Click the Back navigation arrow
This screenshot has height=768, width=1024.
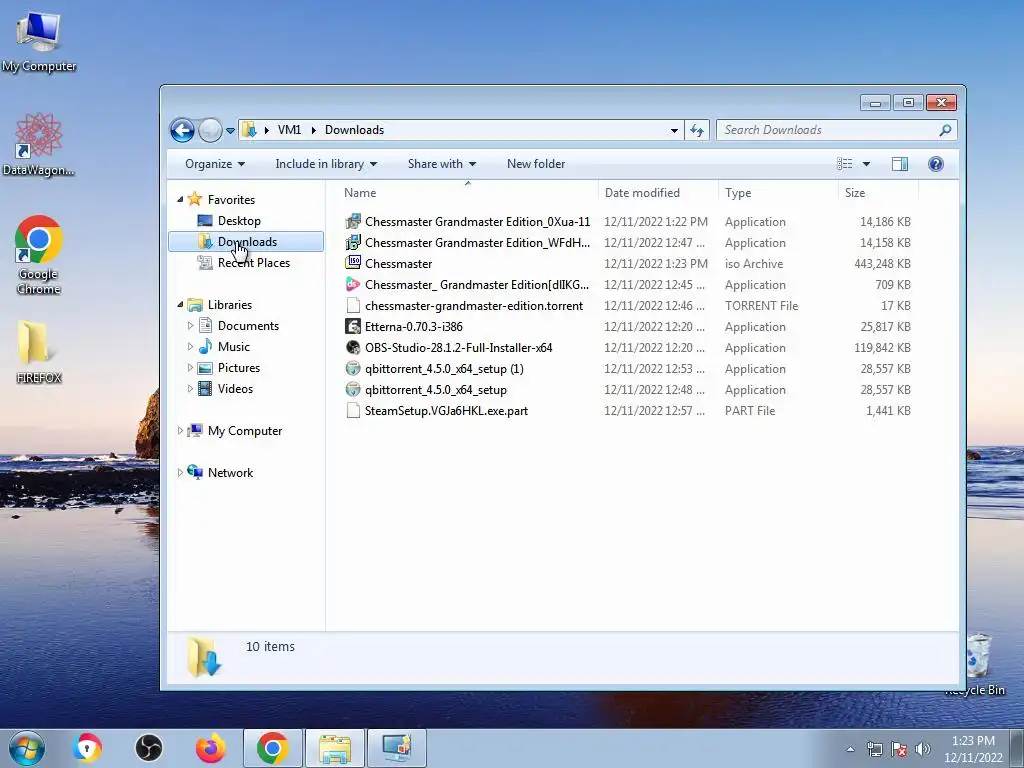182,130
